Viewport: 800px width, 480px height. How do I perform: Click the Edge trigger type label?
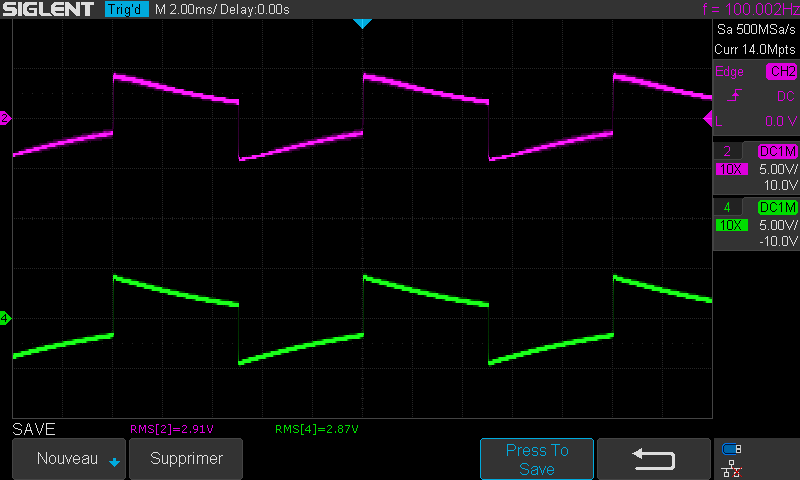coord(729,71)
